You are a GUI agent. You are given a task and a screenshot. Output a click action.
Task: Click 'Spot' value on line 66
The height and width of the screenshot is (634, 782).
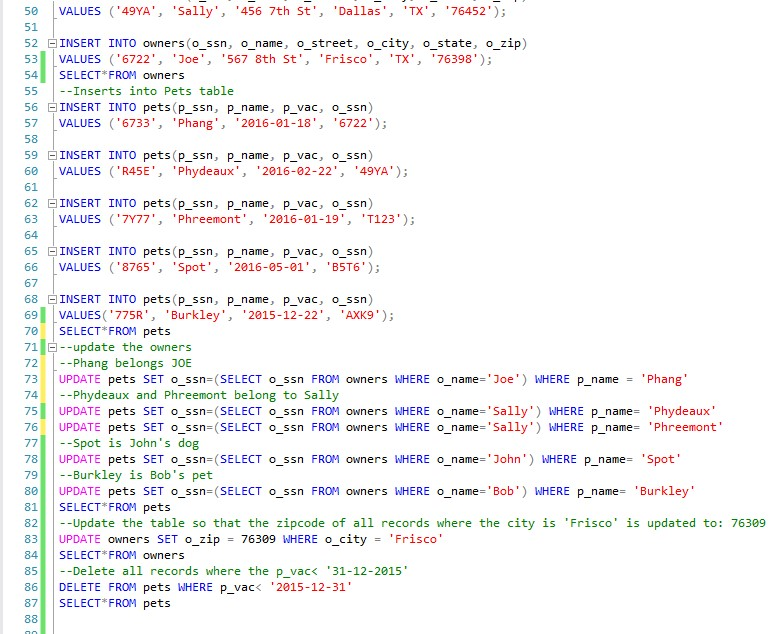pos(192,267)
